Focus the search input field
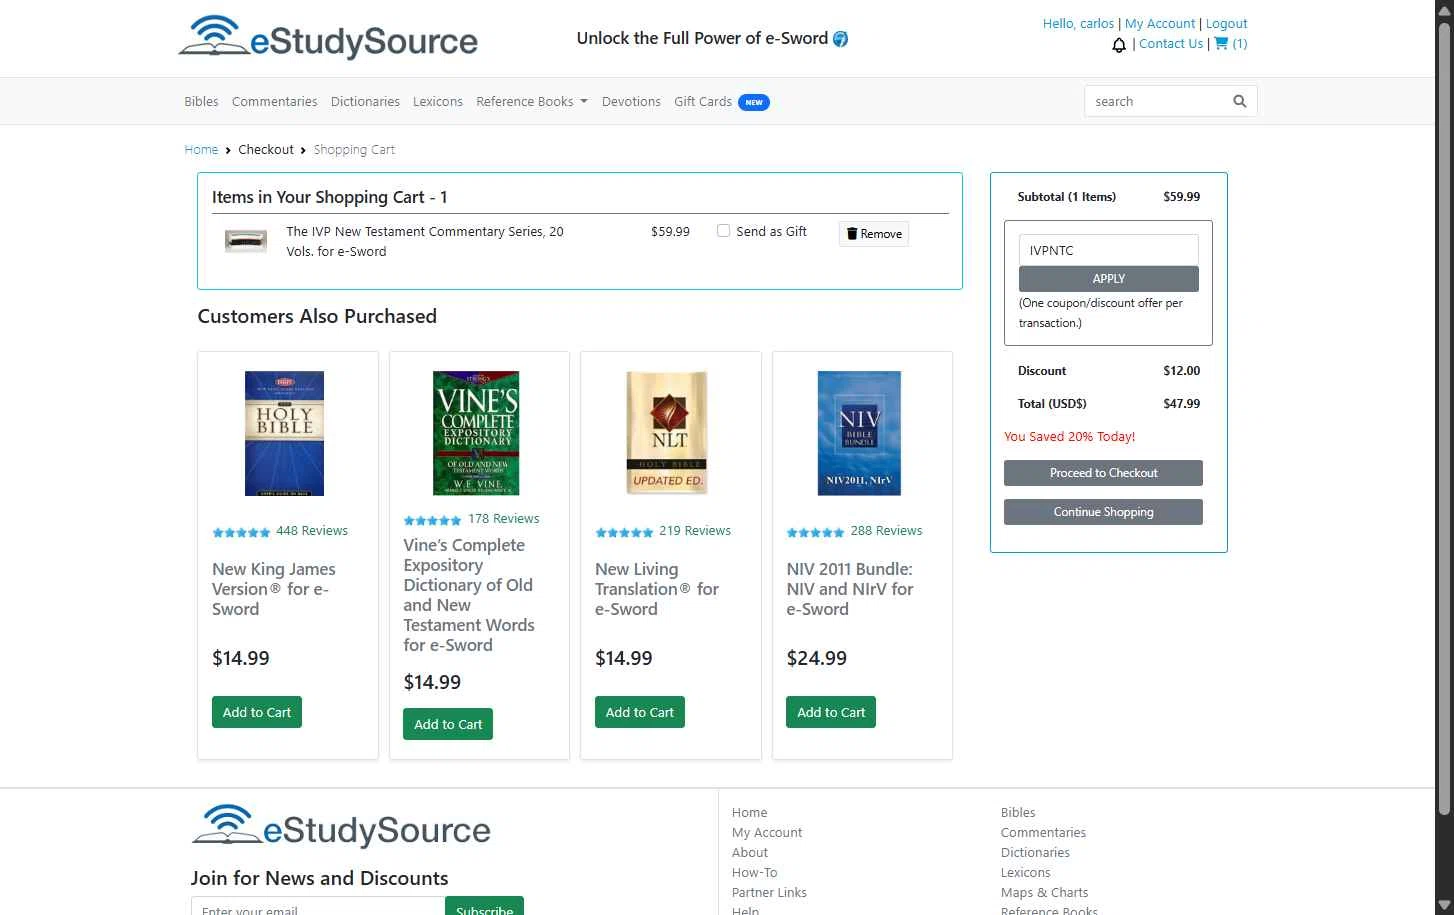This screenshot has width=1454, height=915. [1157, 101]
